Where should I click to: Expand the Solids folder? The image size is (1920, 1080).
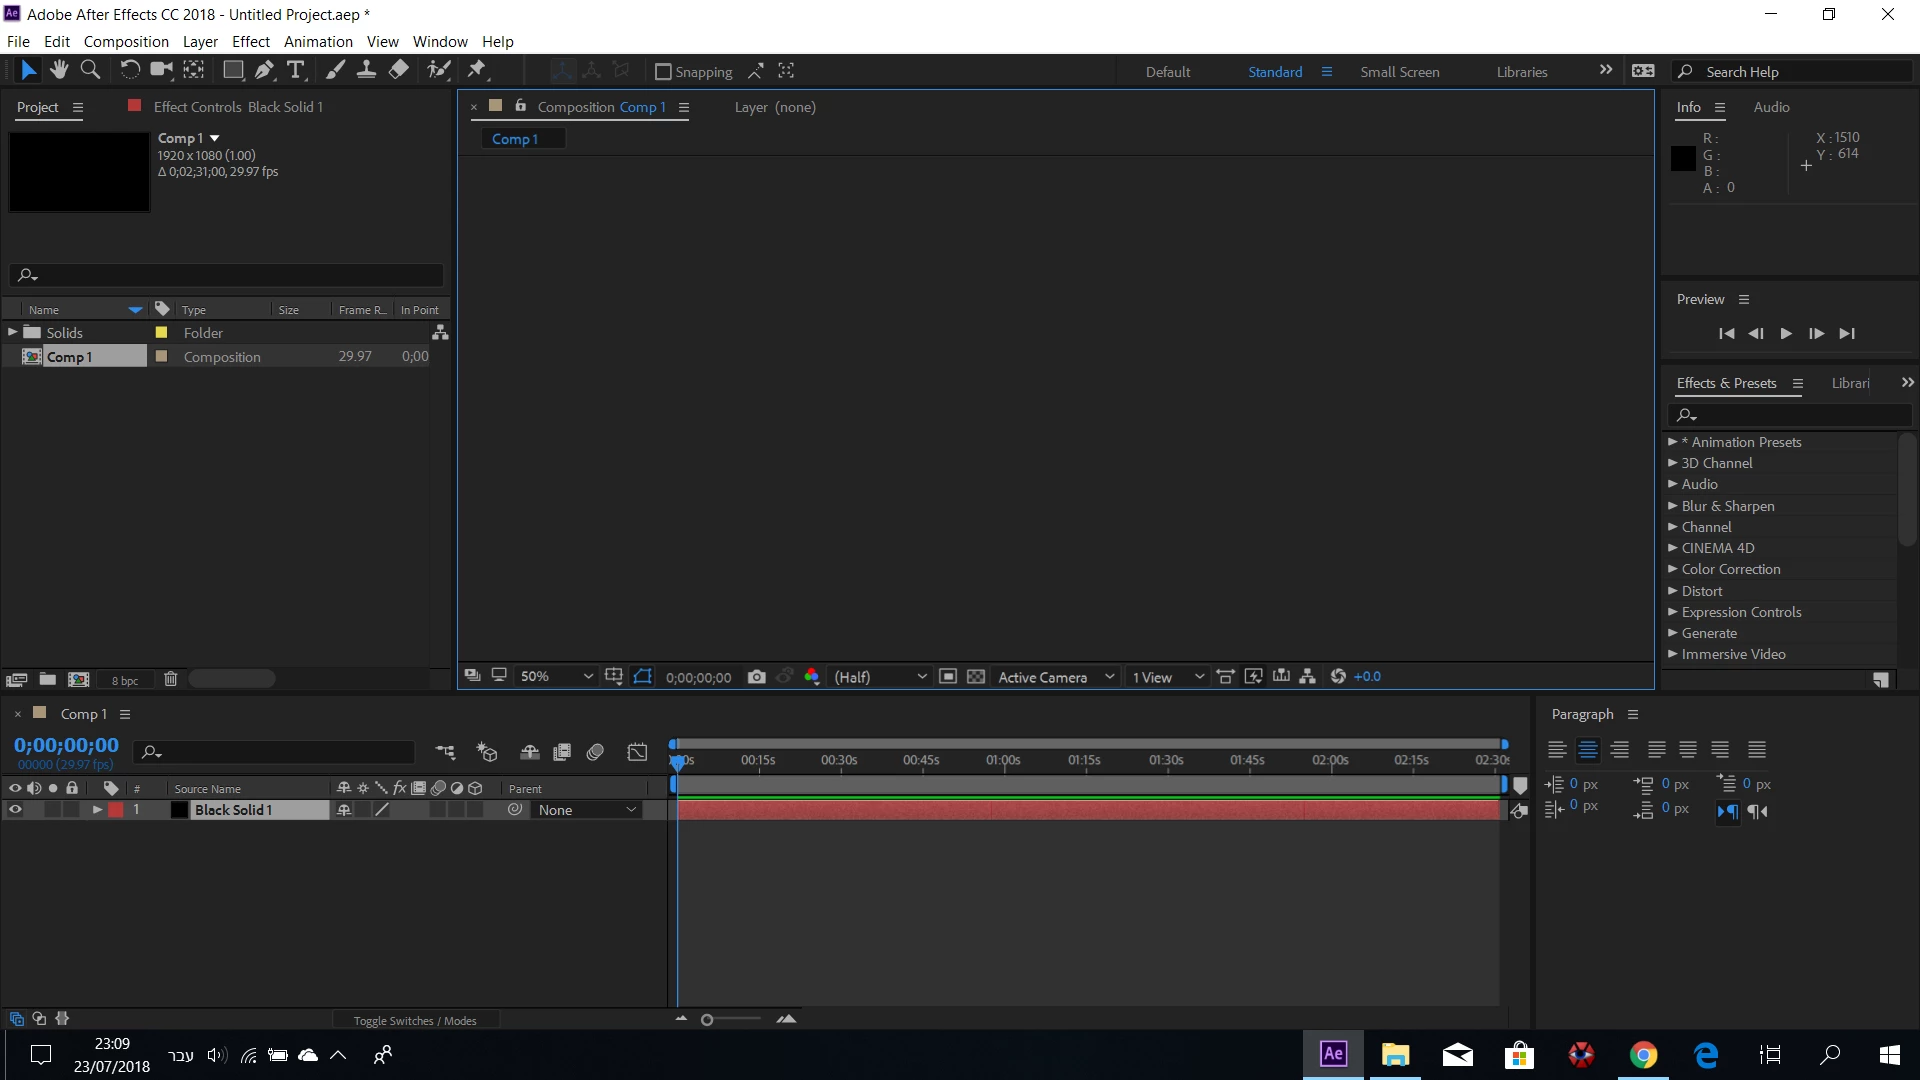(x=13, y=332)
